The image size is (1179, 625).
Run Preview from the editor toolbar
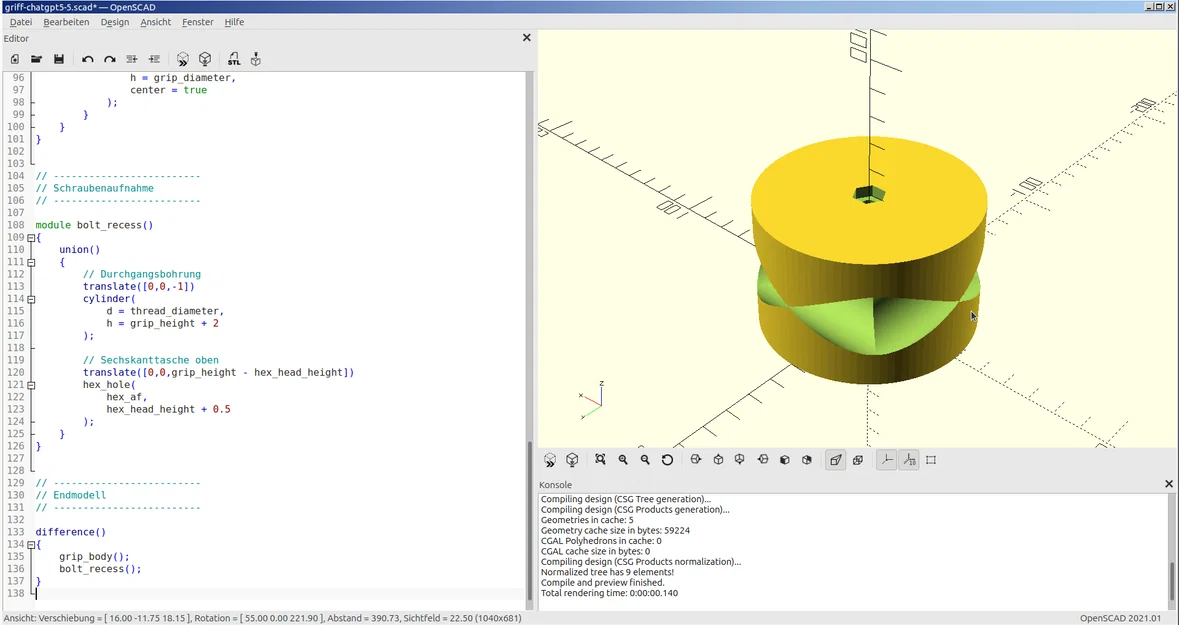(182, 59)
